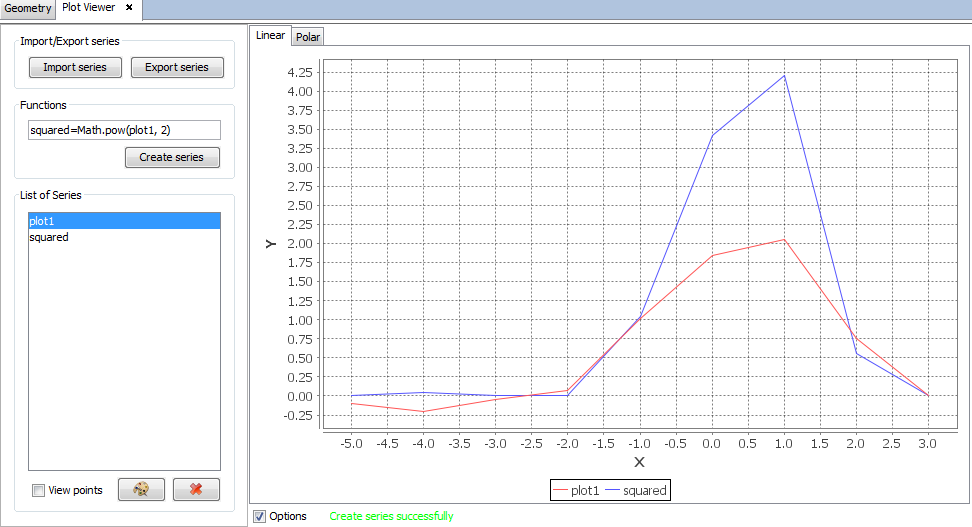This screenshot has width=972, height=527.
Task: Close the Plot Viewer tab
Action: click(x=129, y=7)
